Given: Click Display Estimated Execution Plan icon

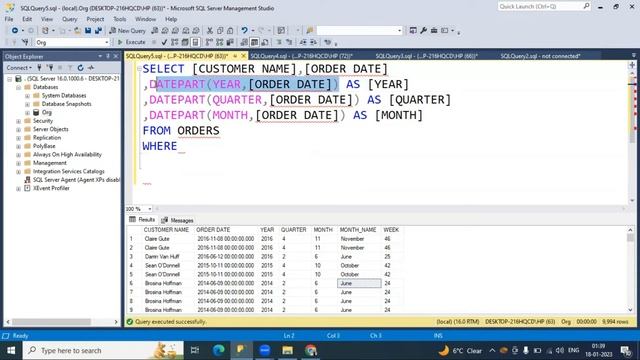Looking at the screenshot, I should (x=175, y=42).
